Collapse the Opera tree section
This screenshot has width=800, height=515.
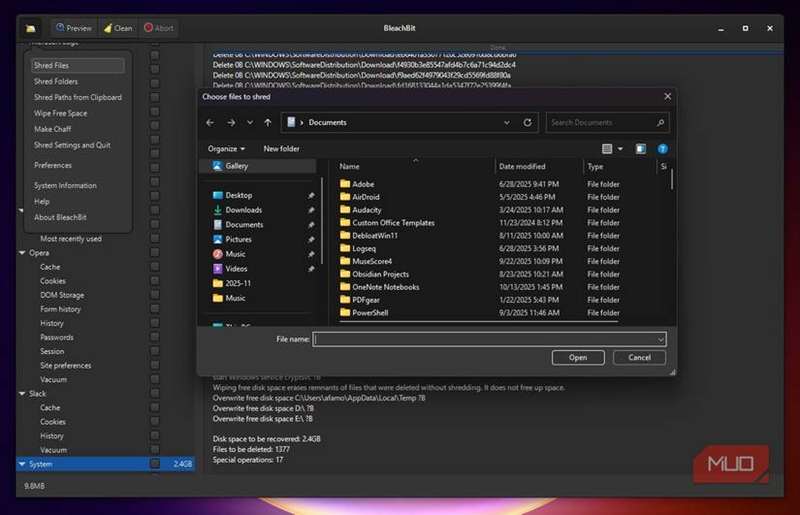(x=20, y=253)
